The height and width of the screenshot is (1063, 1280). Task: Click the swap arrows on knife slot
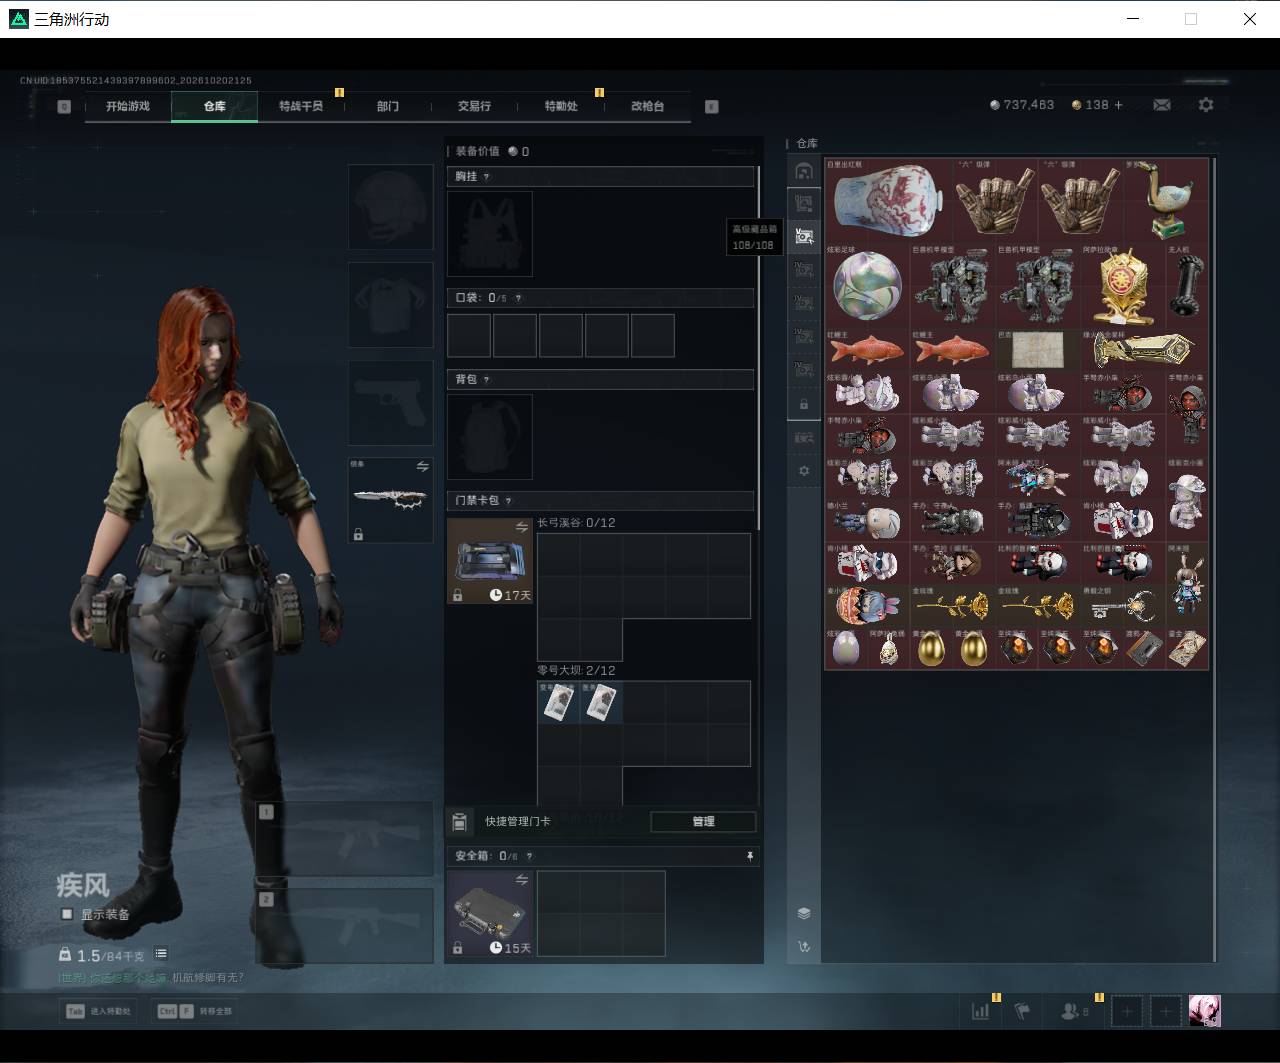422,466
